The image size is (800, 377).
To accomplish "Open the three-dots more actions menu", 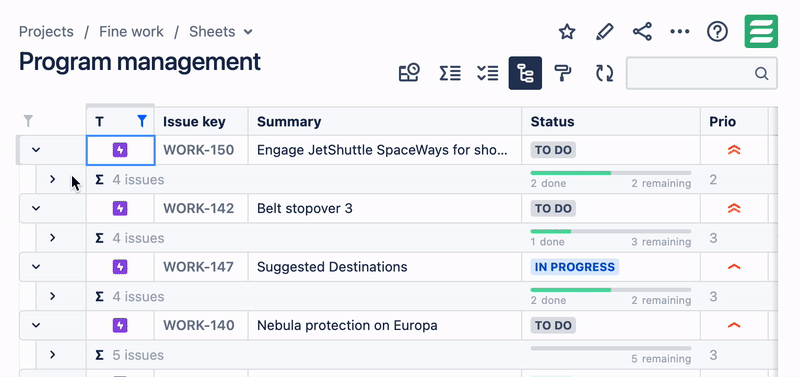I will click(x=680, y=32).
